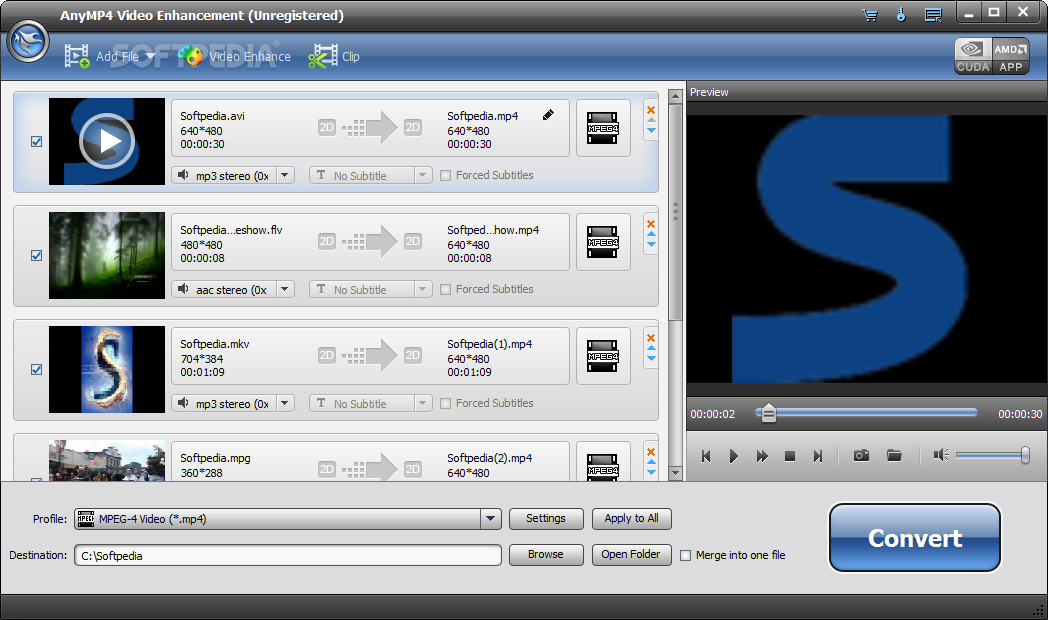The image size is (1048, 620).
Task: Start conversion with Convert button
Action: [x=915, y=538]
